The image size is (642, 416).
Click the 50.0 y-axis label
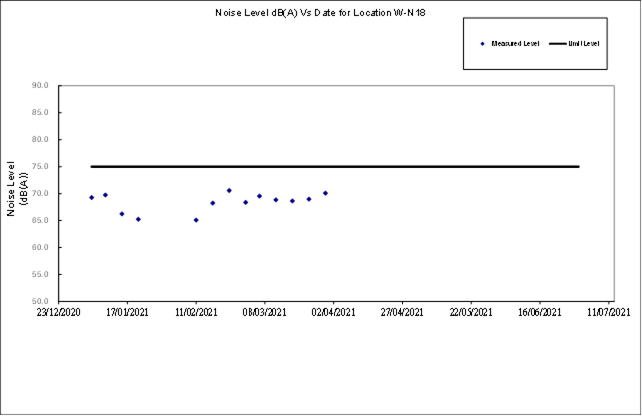pos(41,301)
